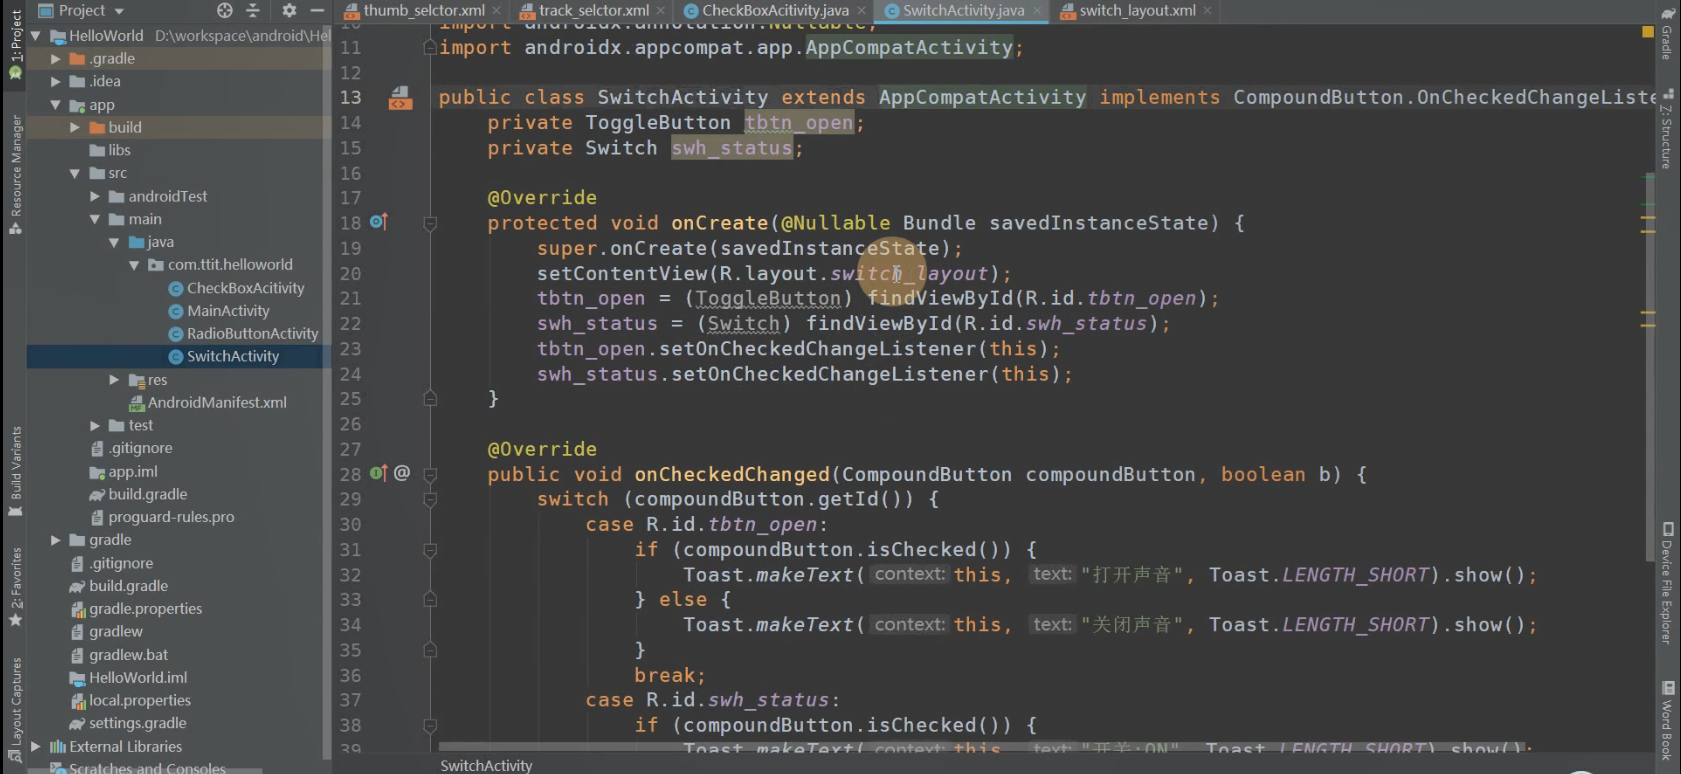Select MainActivity in project tree
This screenshot has height=774, width=1681.
[x=219, y=311]
